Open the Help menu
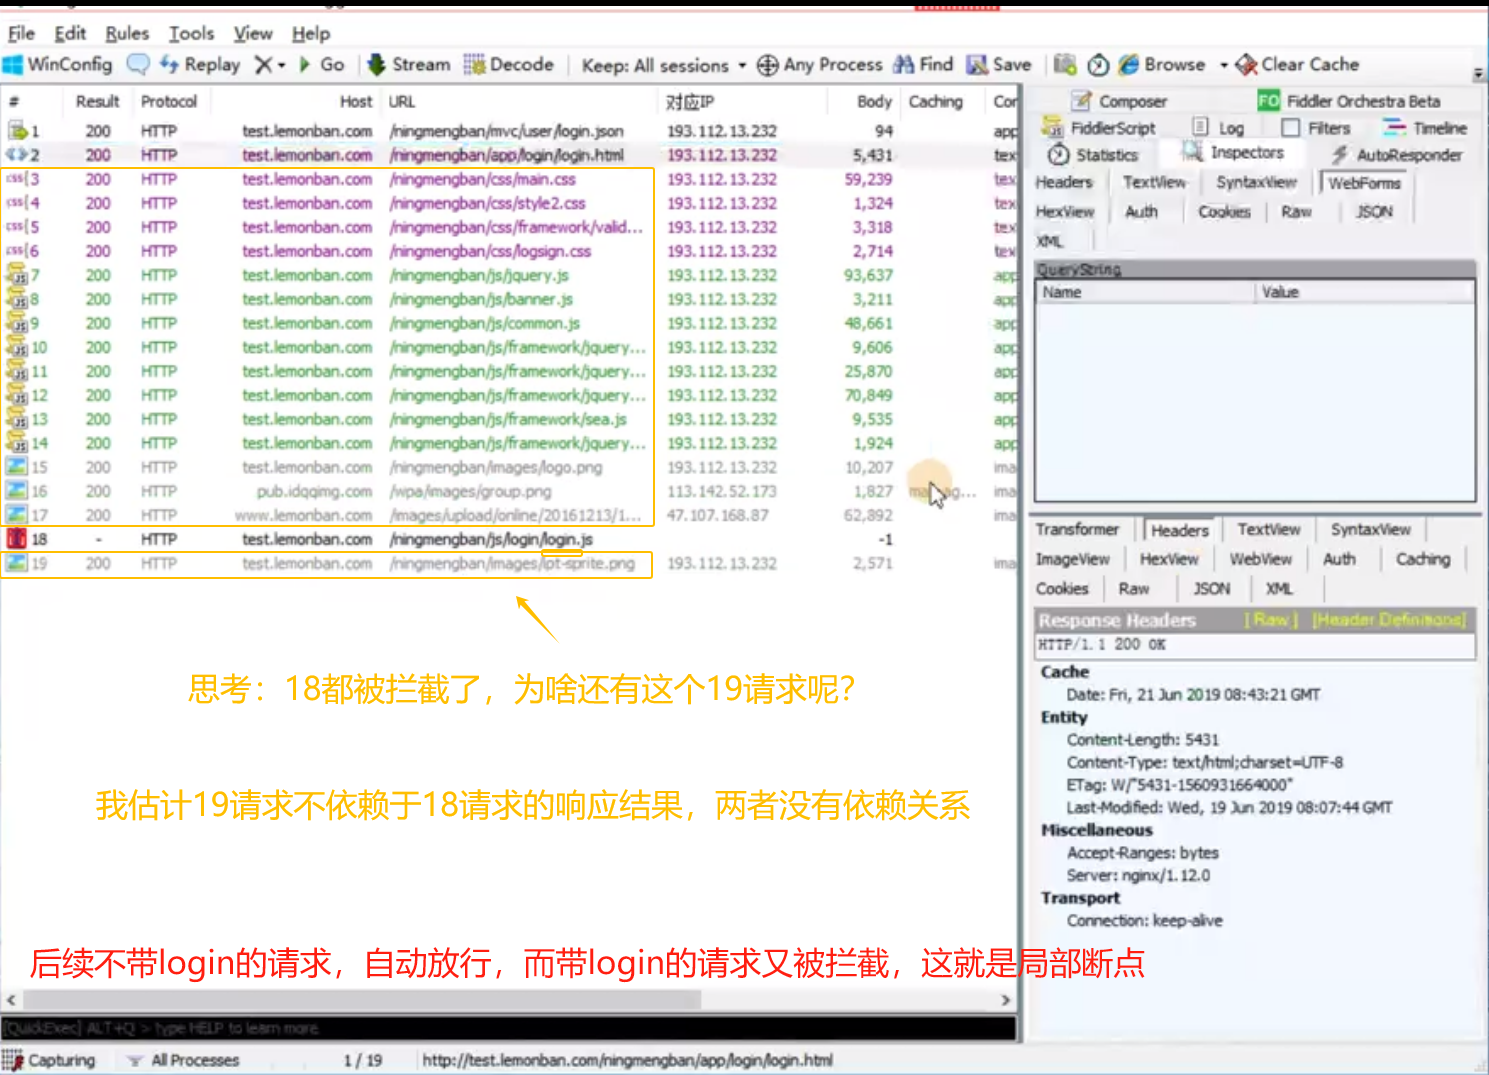1489x1075 pixels. tap(311, 34)
